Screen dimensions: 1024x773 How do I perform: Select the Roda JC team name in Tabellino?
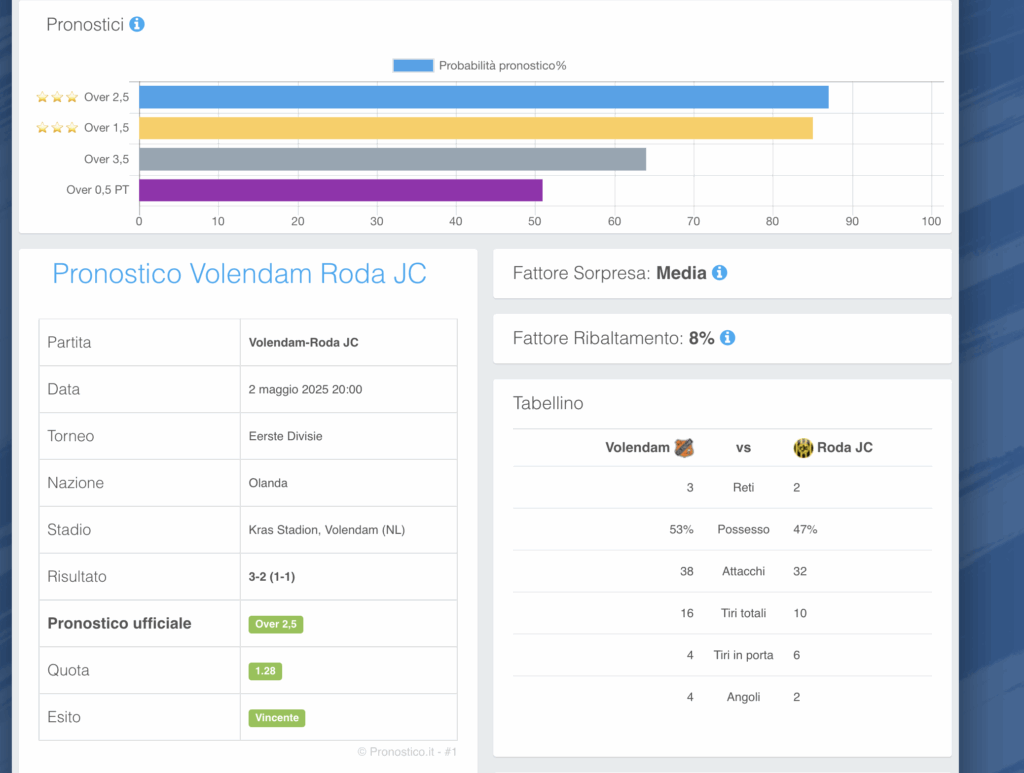click(x=844, y=448)
